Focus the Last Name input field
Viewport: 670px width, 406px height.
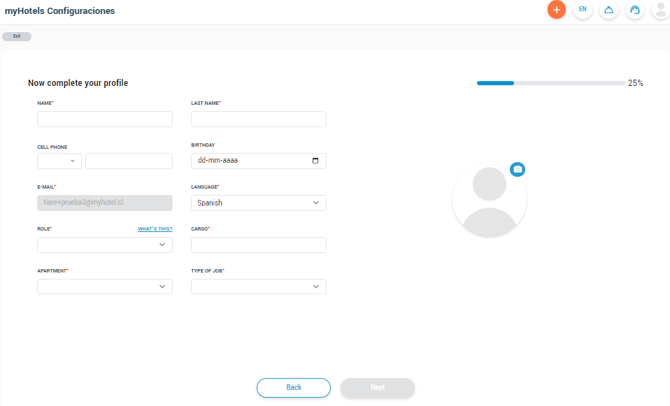259,119
